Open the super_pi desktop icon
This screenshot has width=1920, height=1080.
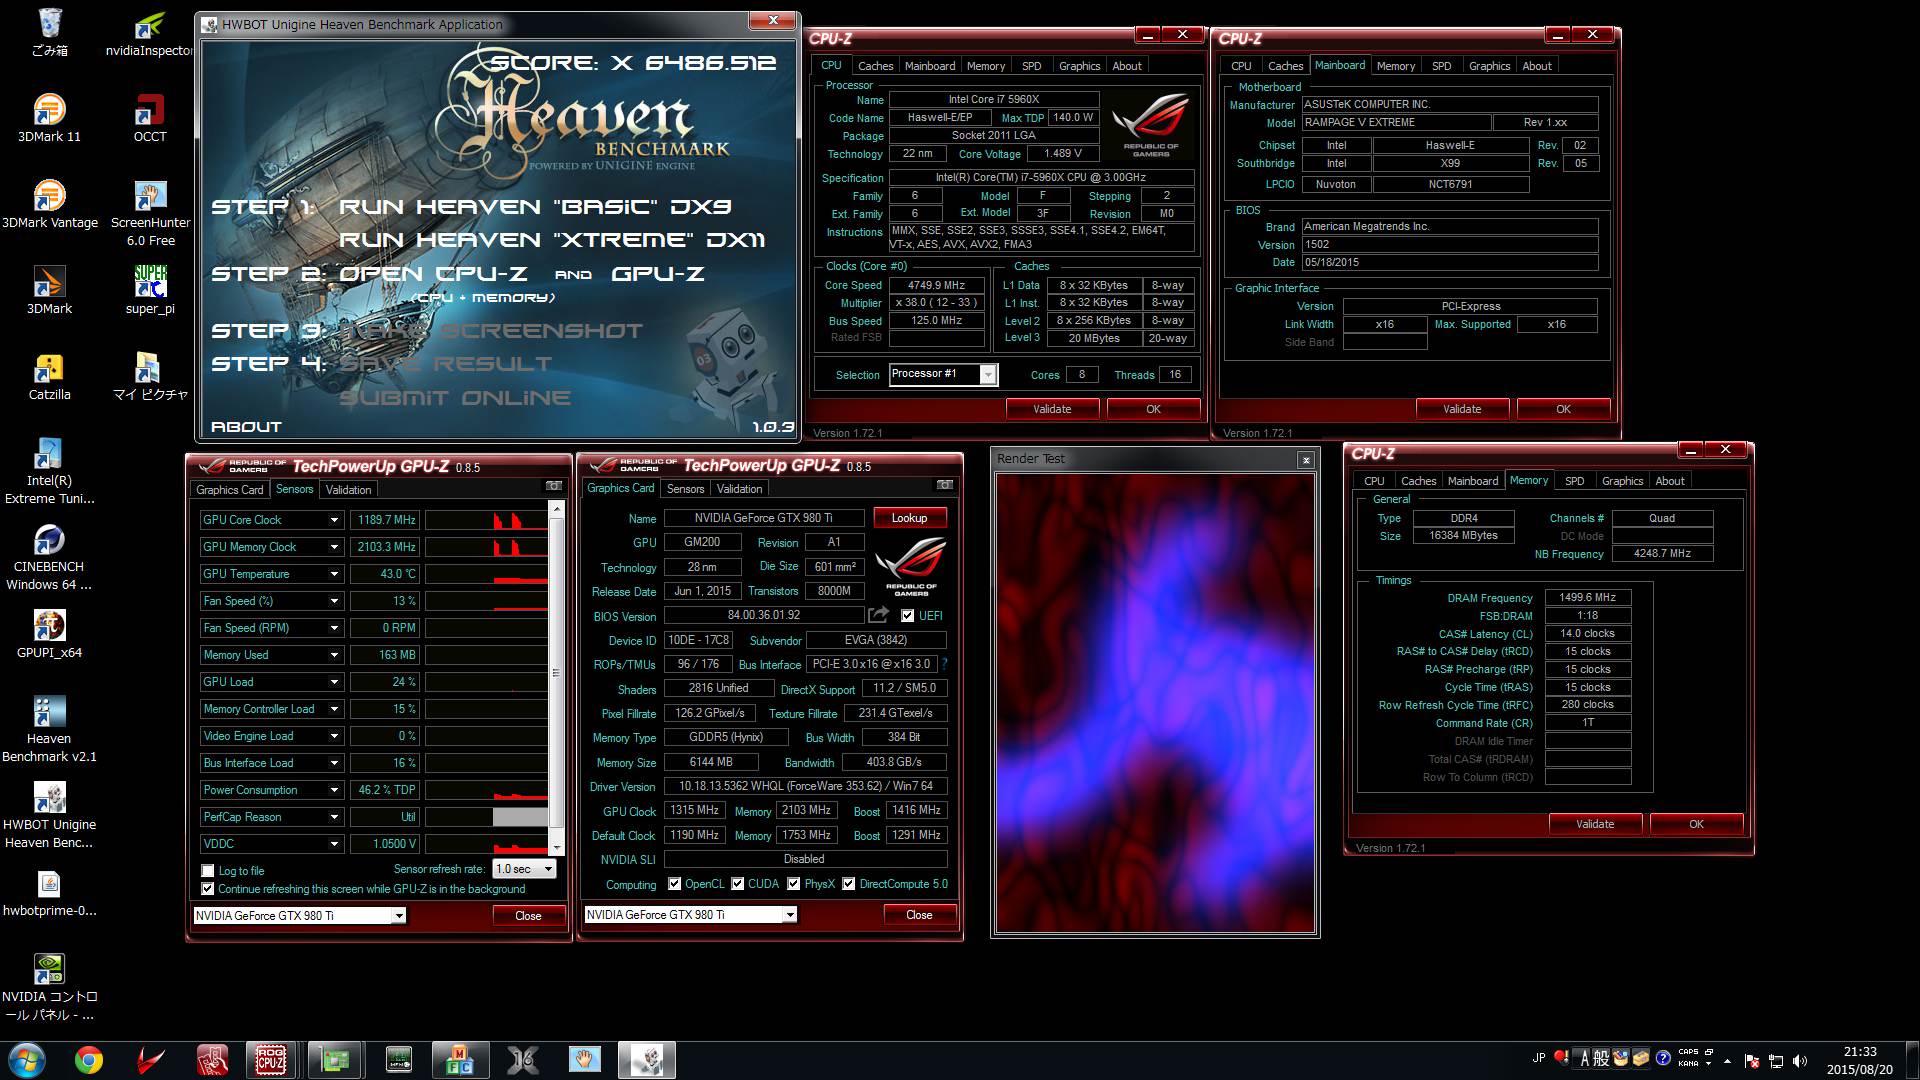150,290
